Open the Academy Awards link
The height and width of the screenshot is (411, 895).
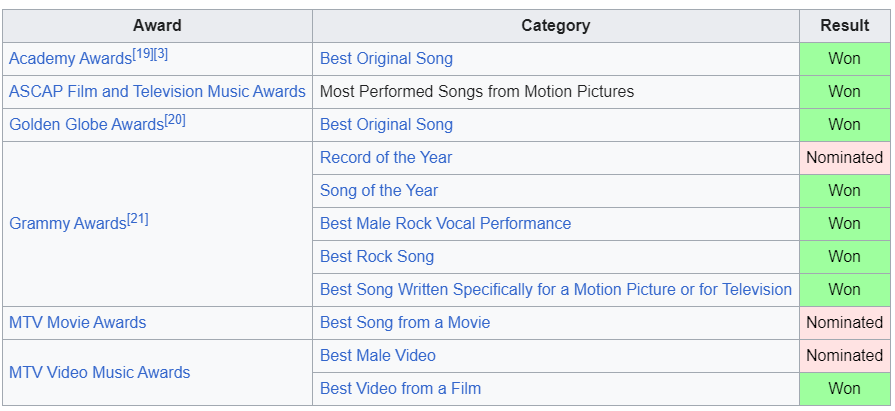coord(69,59)
